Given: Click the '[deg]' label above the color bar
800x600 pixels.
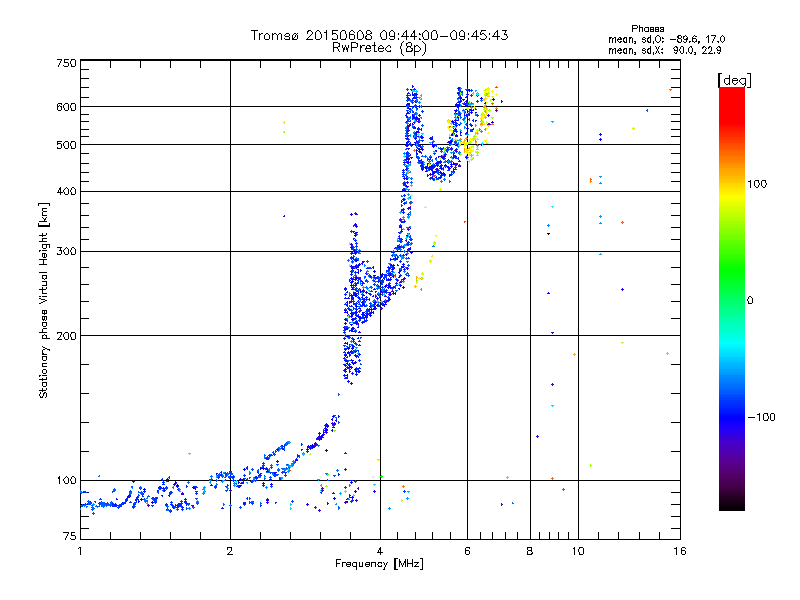Looking at the screenshot, I should click(734, 80).
